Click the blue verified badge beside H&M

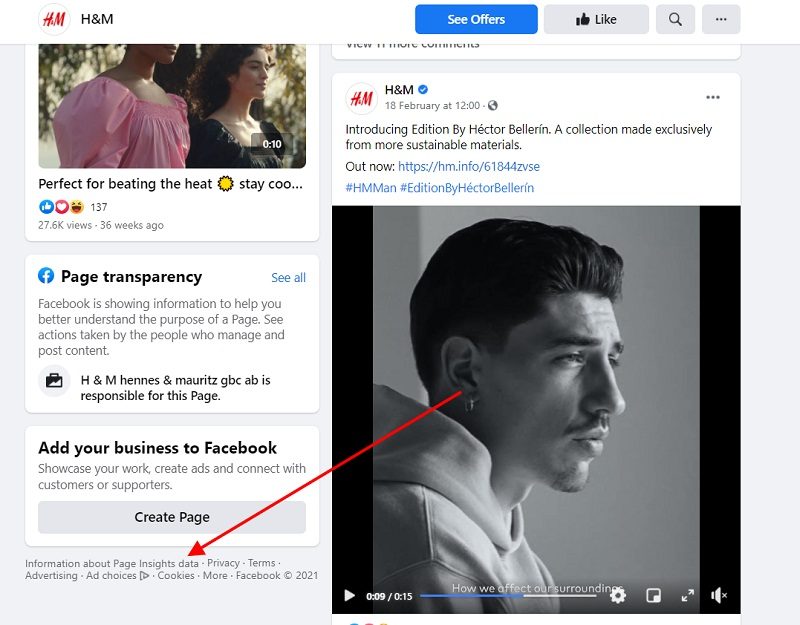pos(423,90)
